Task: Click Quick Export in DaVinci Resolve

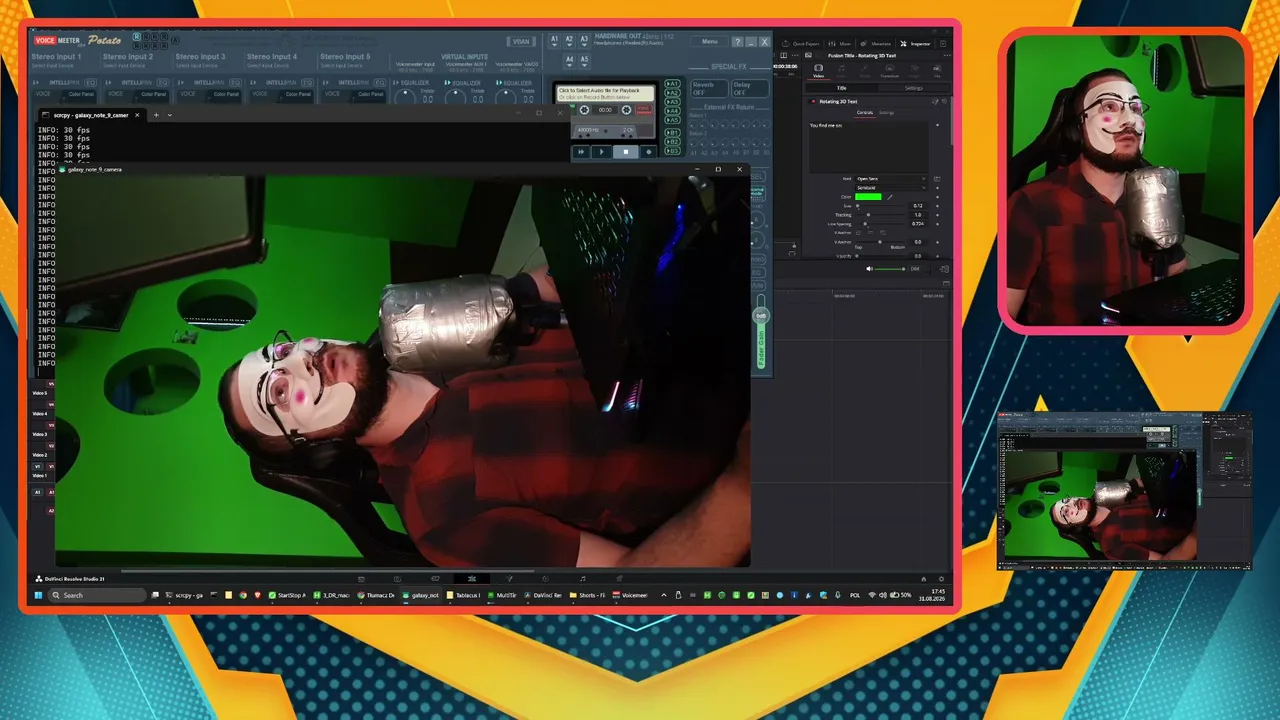Action: tap(801, 44)
